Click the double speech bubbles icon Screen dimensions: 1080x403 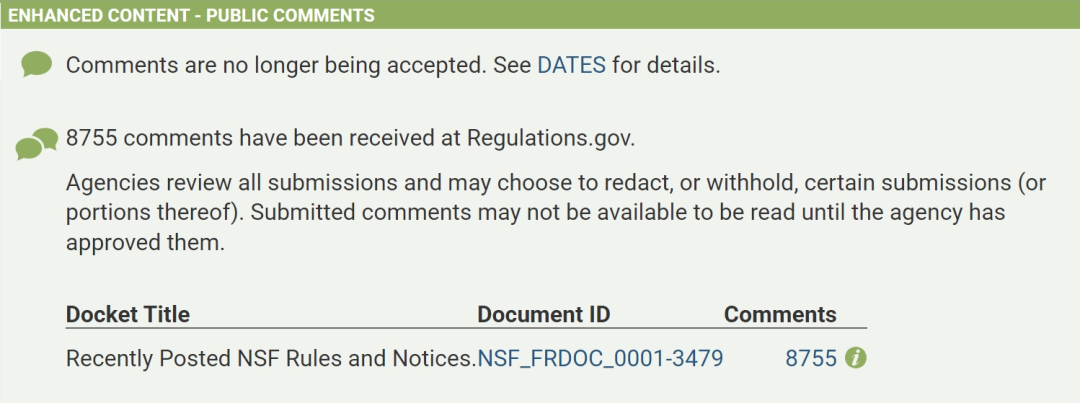pyautogui.click(x=37, y=143)
